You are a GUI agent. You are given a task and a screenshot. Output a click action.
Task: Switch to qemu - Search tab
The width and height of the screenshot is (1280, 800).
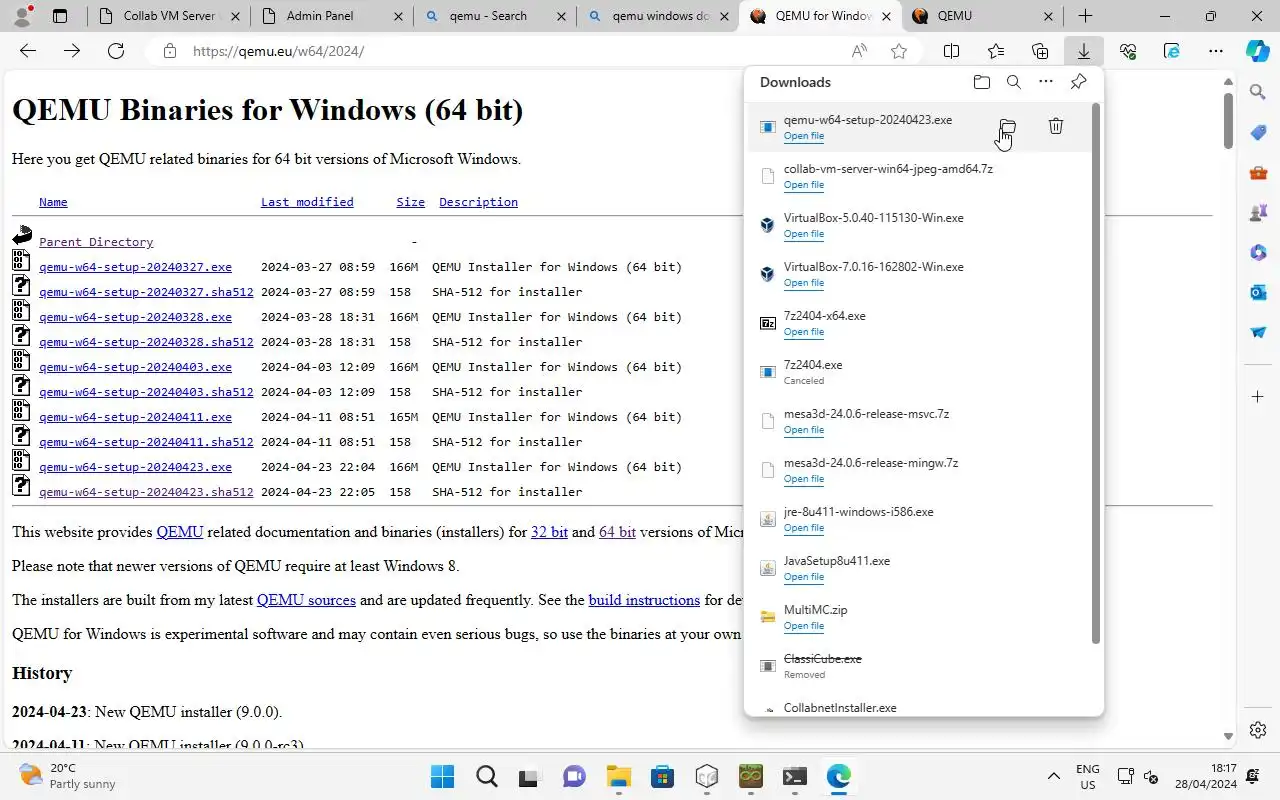pyautogui.click(x=493, y=16)
